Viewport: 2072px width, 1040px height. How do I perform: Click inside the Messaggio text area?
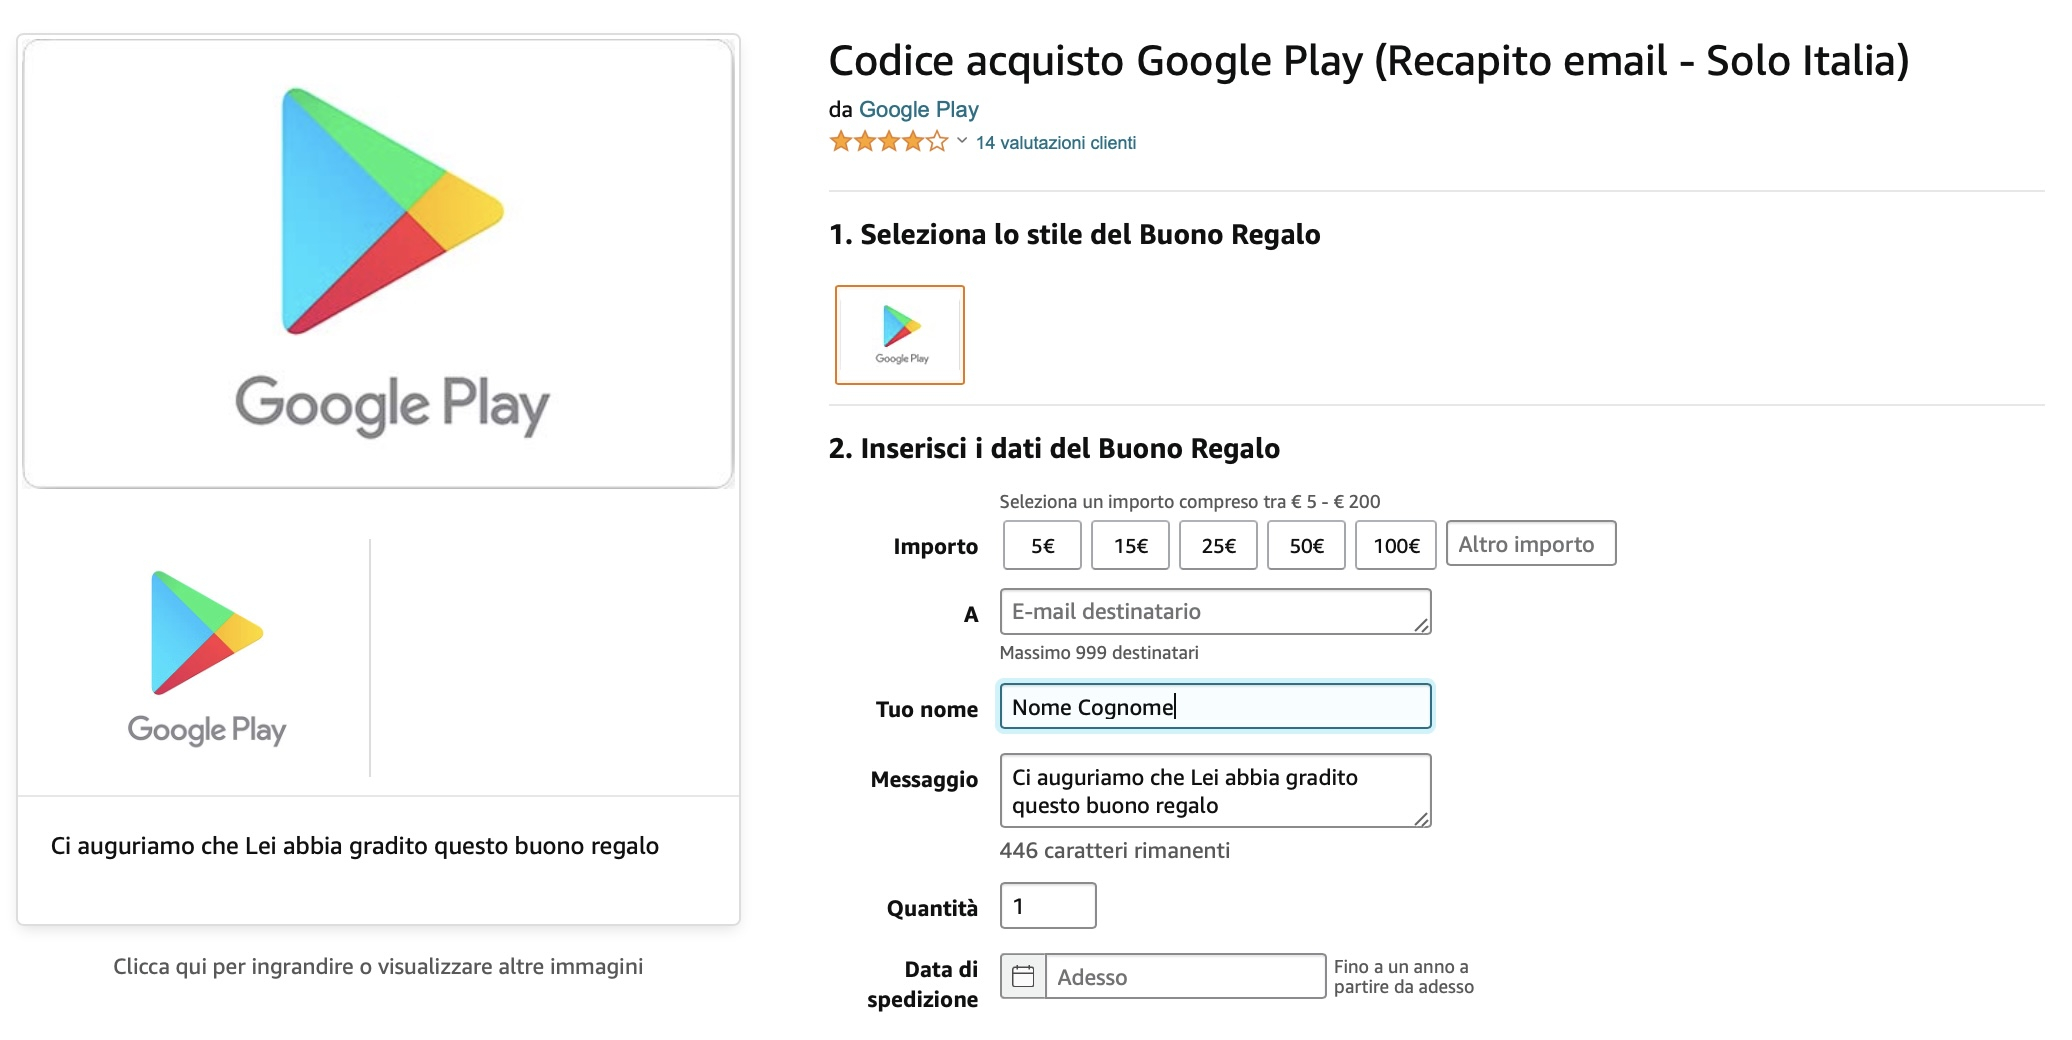tap(1214, 790)
